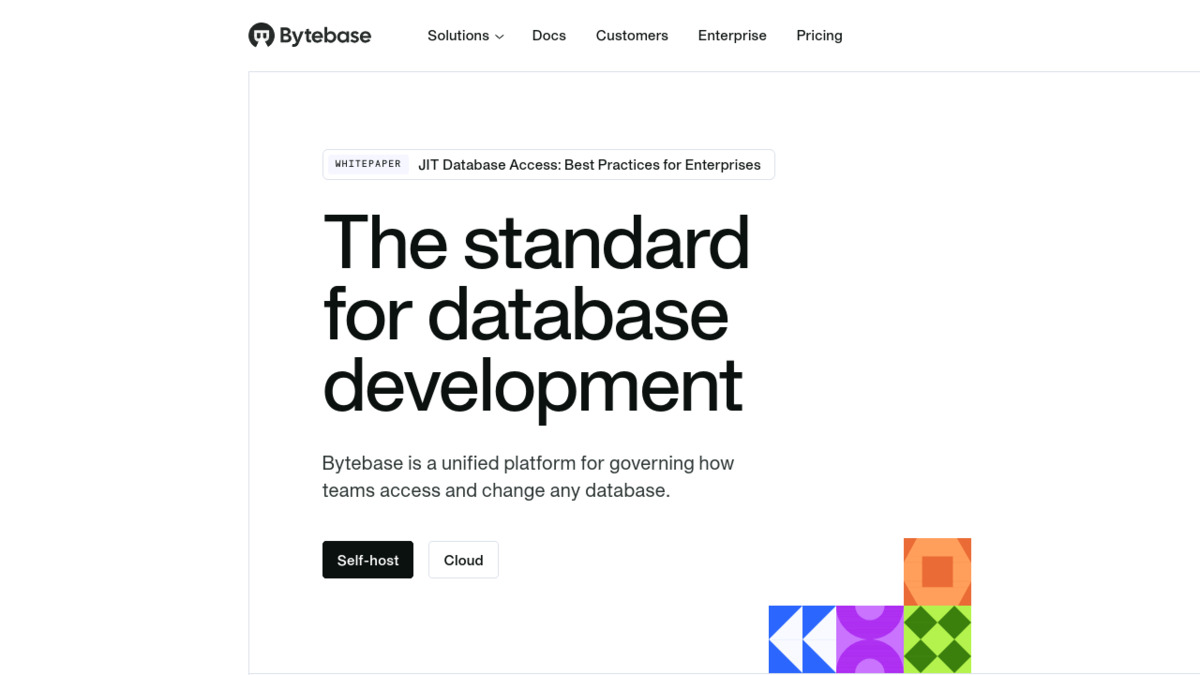Expand the chevron beside Solutions
The height and width of the screenshot is (675, 1200).
tap(498, 36)
